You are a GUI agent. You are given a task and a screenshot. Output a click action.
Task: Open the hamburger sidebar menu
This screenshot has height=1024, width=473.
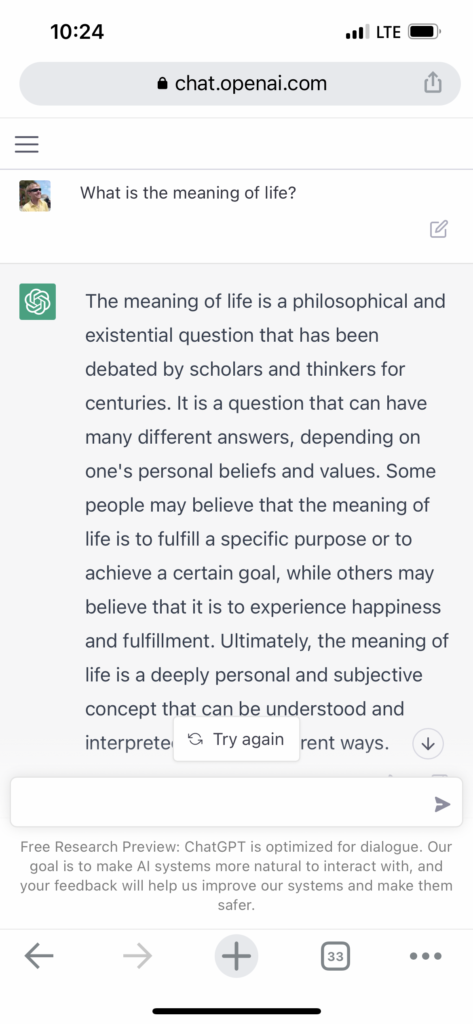pyautogui.click(x=27, y=144)
